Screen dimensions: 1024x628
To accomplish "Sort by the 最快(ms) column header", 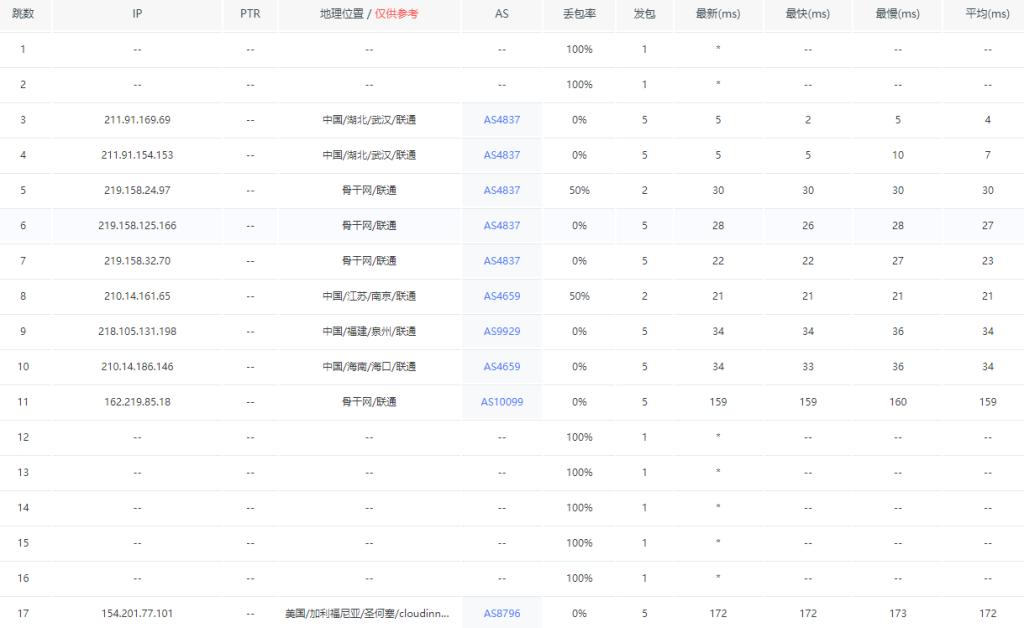I will [x=807, y=14].
